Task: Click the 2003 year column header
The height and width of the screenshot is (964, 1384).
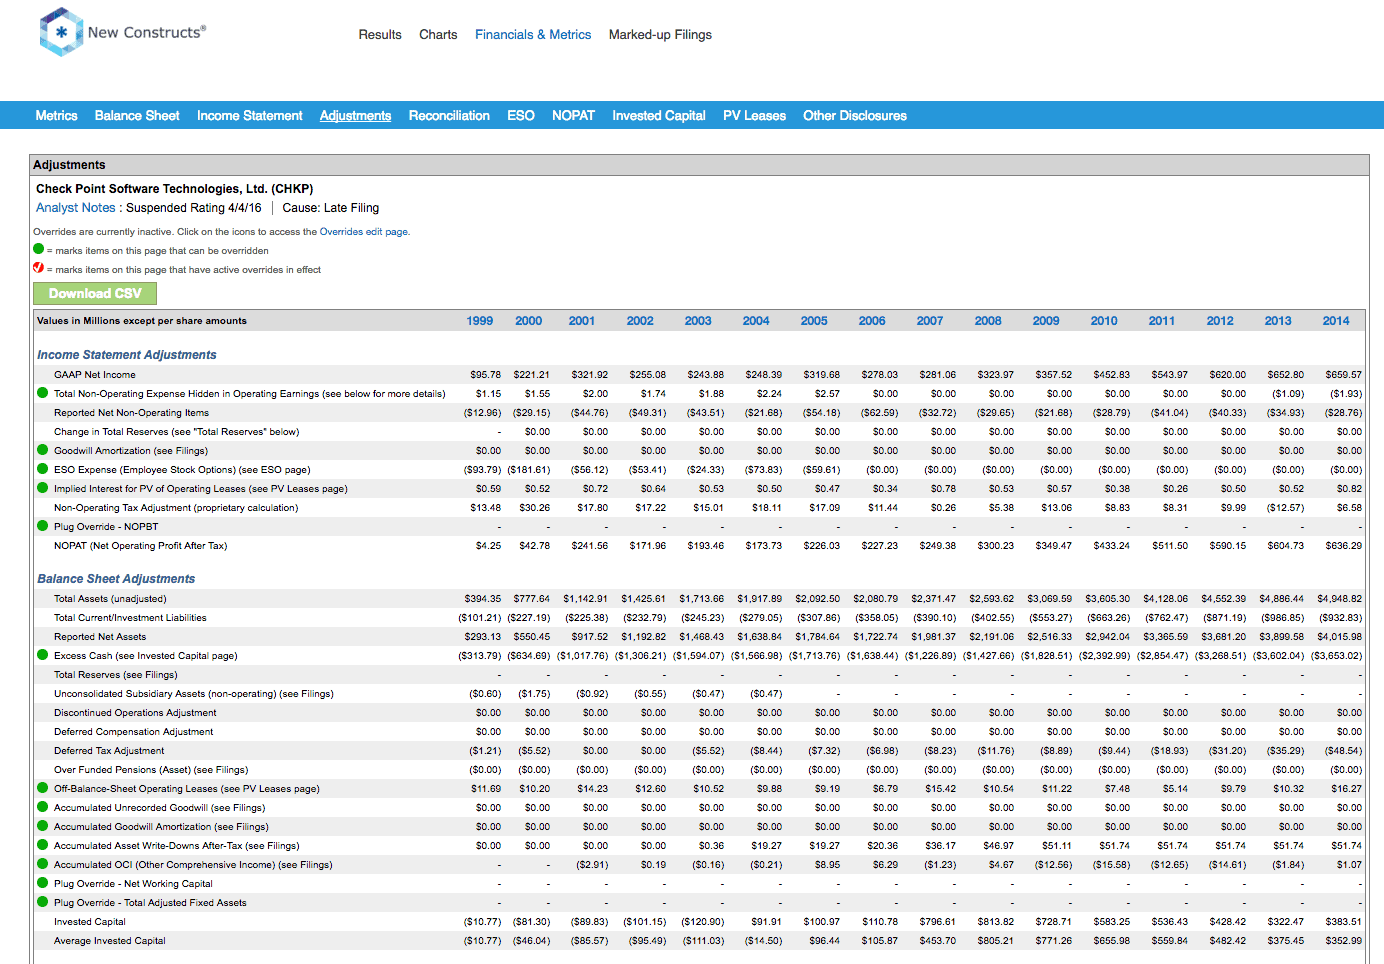Action: tap(698, 321)
